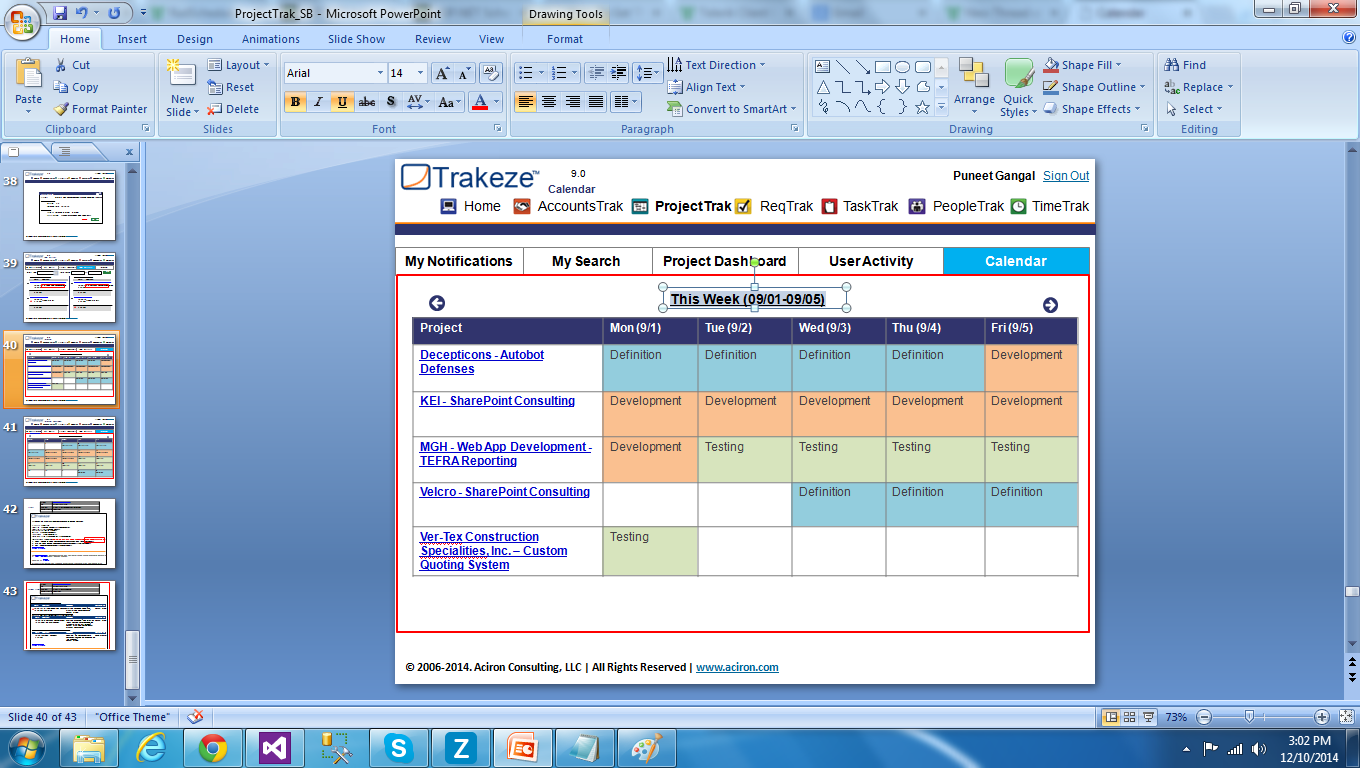Launch Google Chrome from the taskbar
The width and height of the screenshot is (1360, 768).
click(x=212, y=748)
